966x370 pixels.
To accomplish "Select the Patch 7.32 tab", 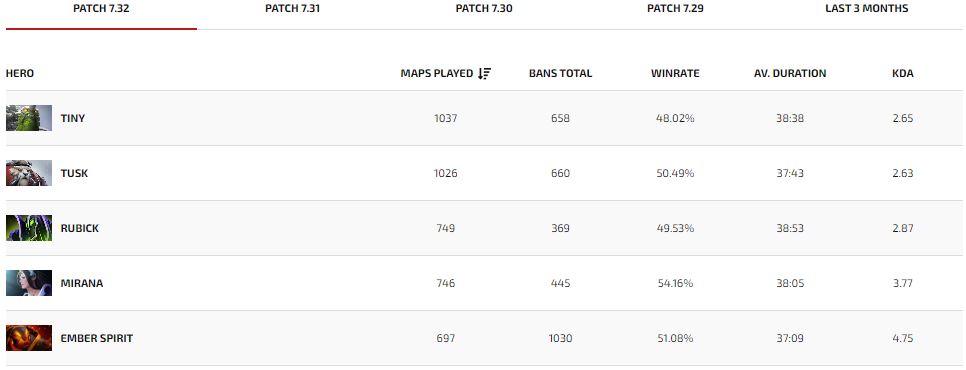I will coord(101,9).
